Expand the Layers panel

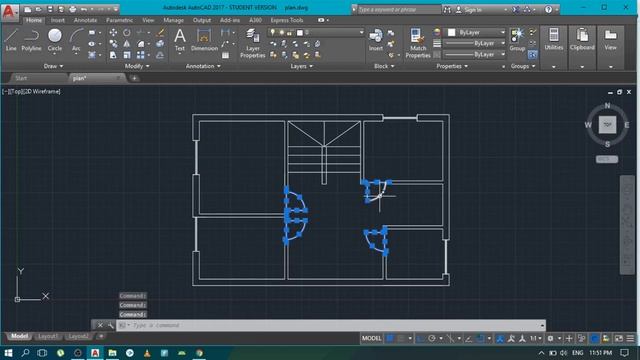[302, 66]
